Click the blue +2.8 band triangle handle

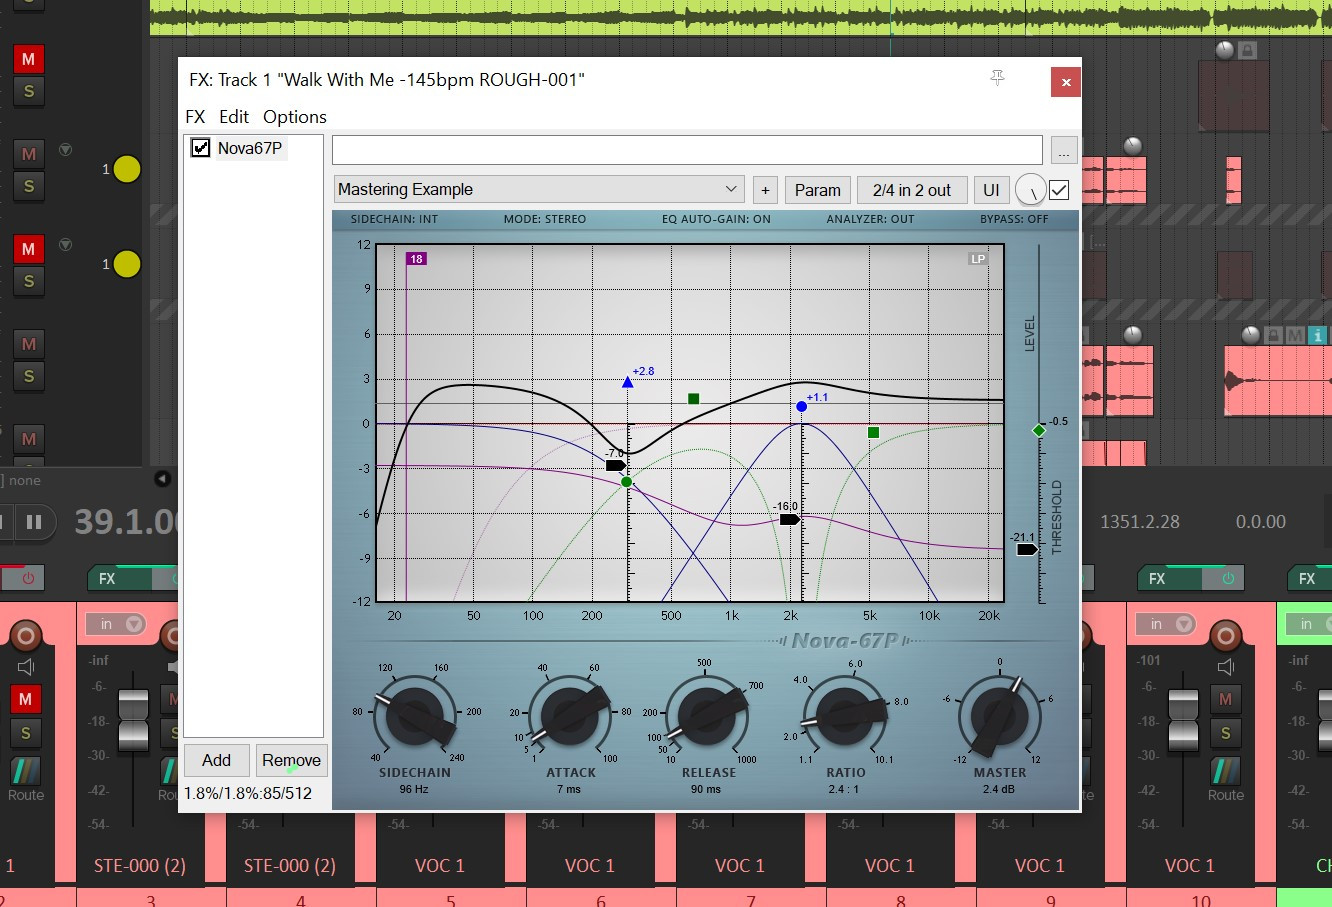point(627,382)
